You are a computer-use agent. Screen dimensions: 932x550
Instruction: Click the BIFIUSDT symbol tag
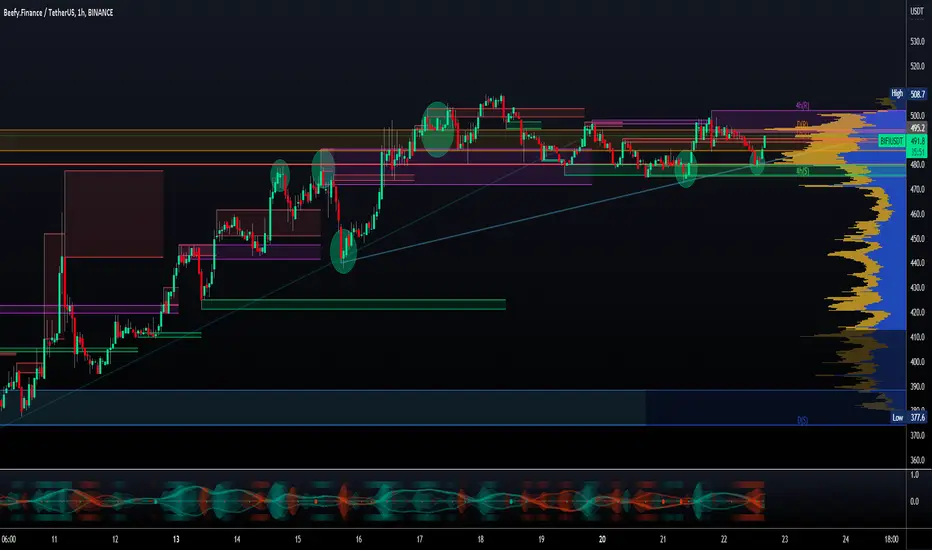point(892,141)
